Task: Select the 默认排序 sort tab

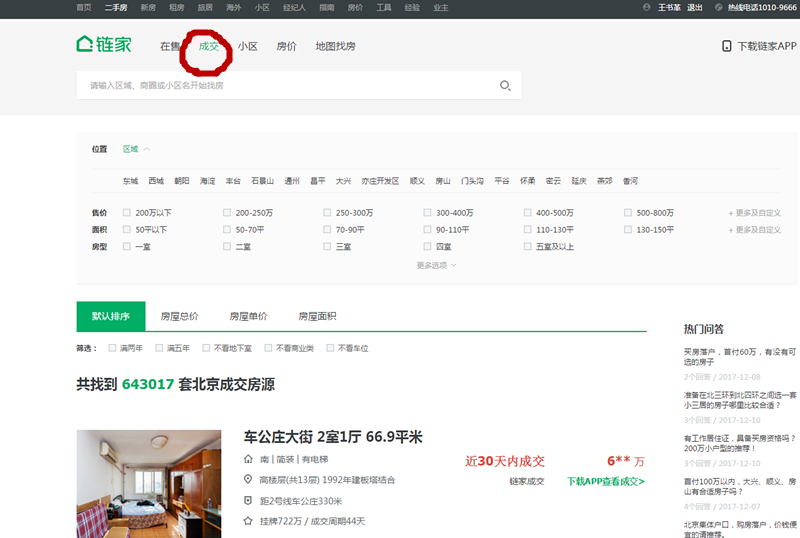Action: (x=111, y=316)
